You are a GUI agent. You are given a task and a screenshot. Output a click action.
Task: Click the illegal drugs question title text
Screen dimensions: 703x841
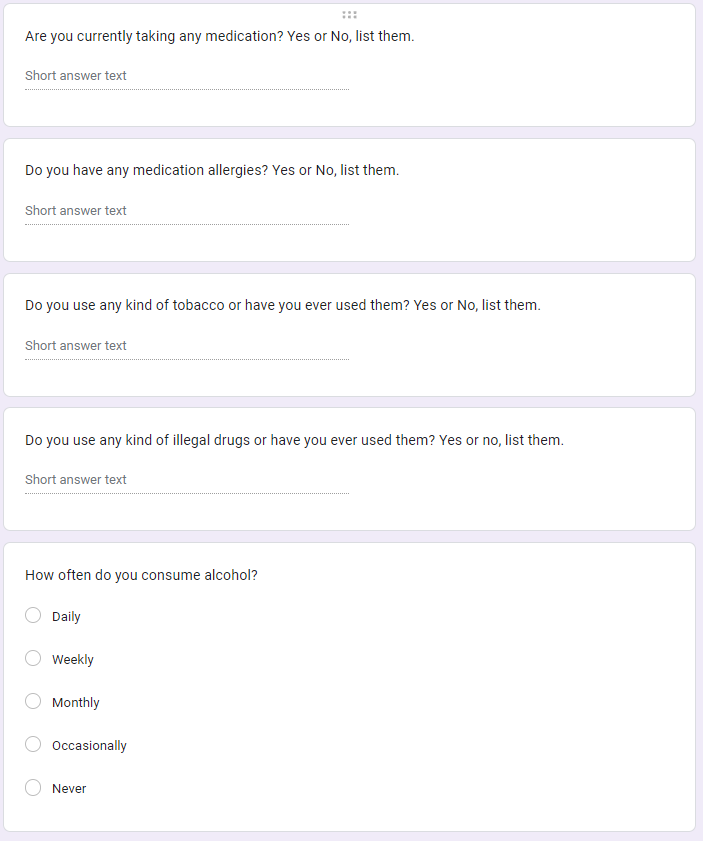coord(294,440)
